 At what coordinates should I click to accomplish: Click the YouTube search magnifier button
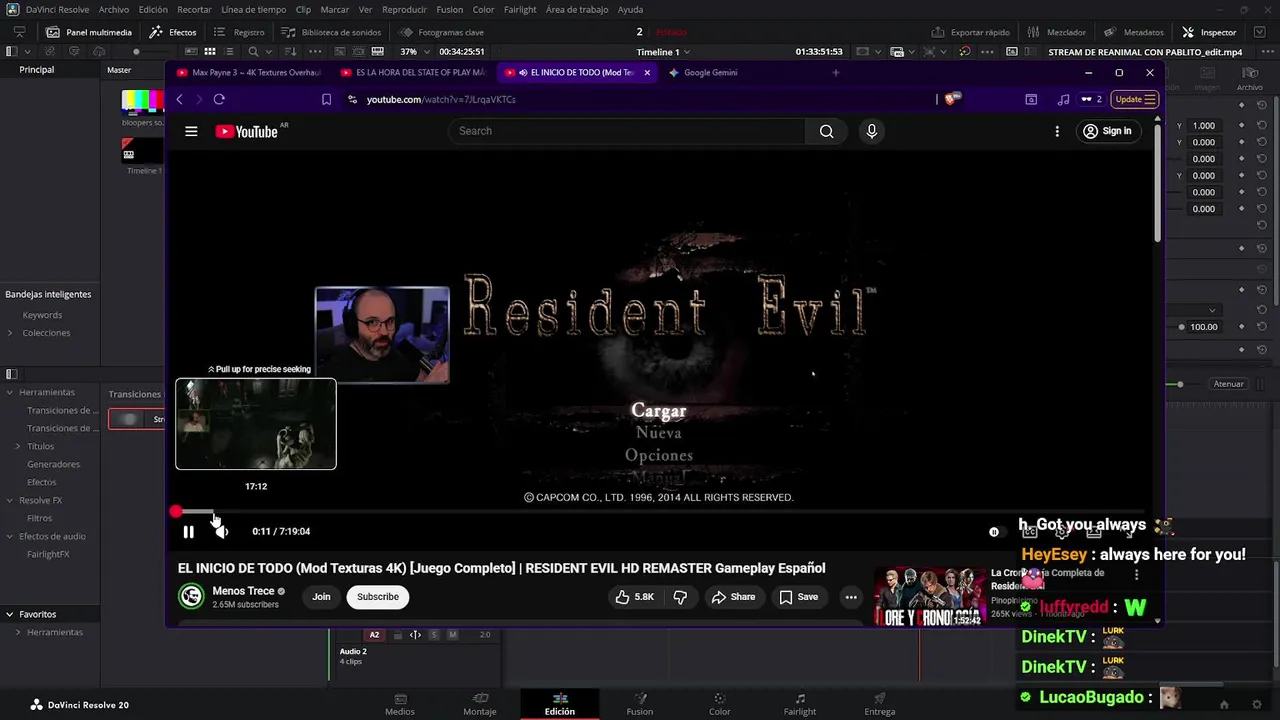pos(826,131)
